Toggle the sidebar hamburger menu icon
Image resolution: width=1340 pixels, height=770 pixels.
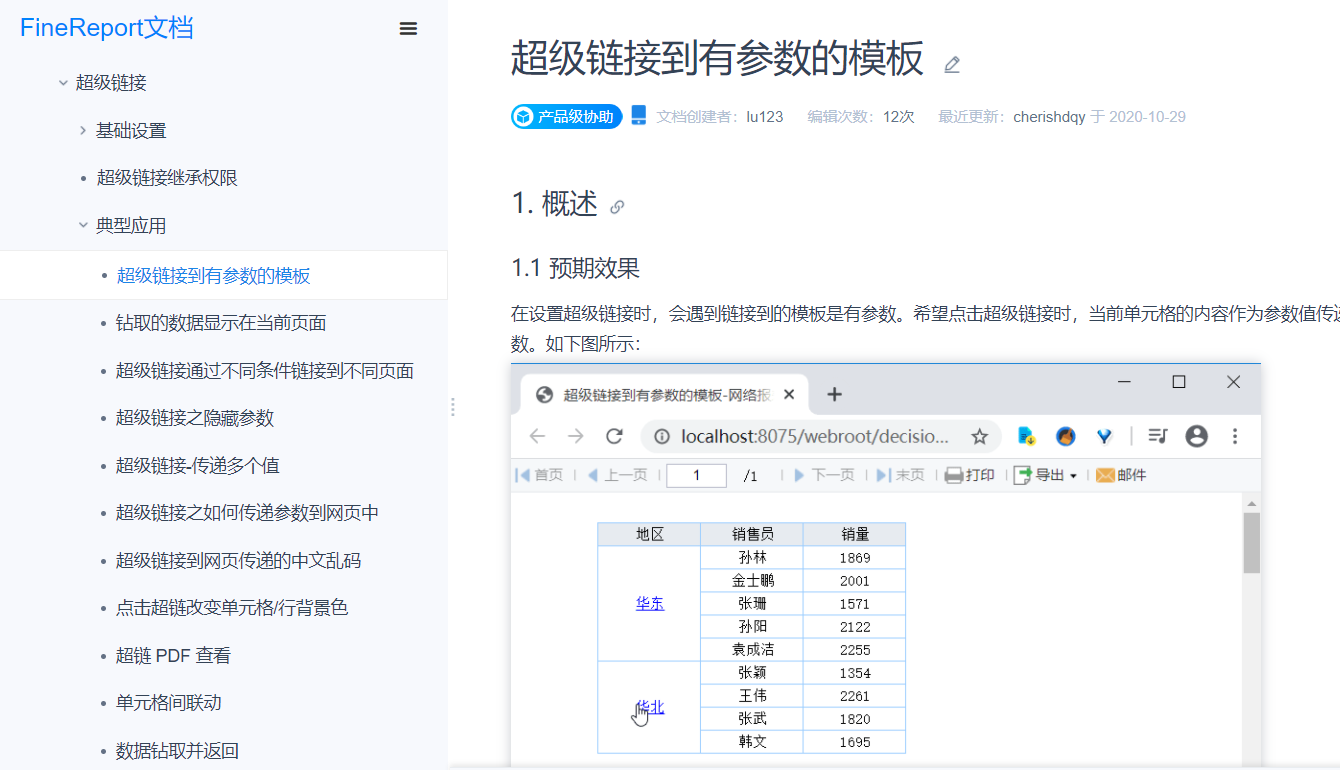point(408,29)
